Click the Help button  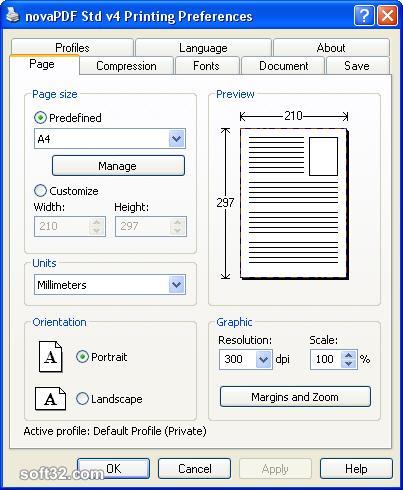click(x=356, y=468)
